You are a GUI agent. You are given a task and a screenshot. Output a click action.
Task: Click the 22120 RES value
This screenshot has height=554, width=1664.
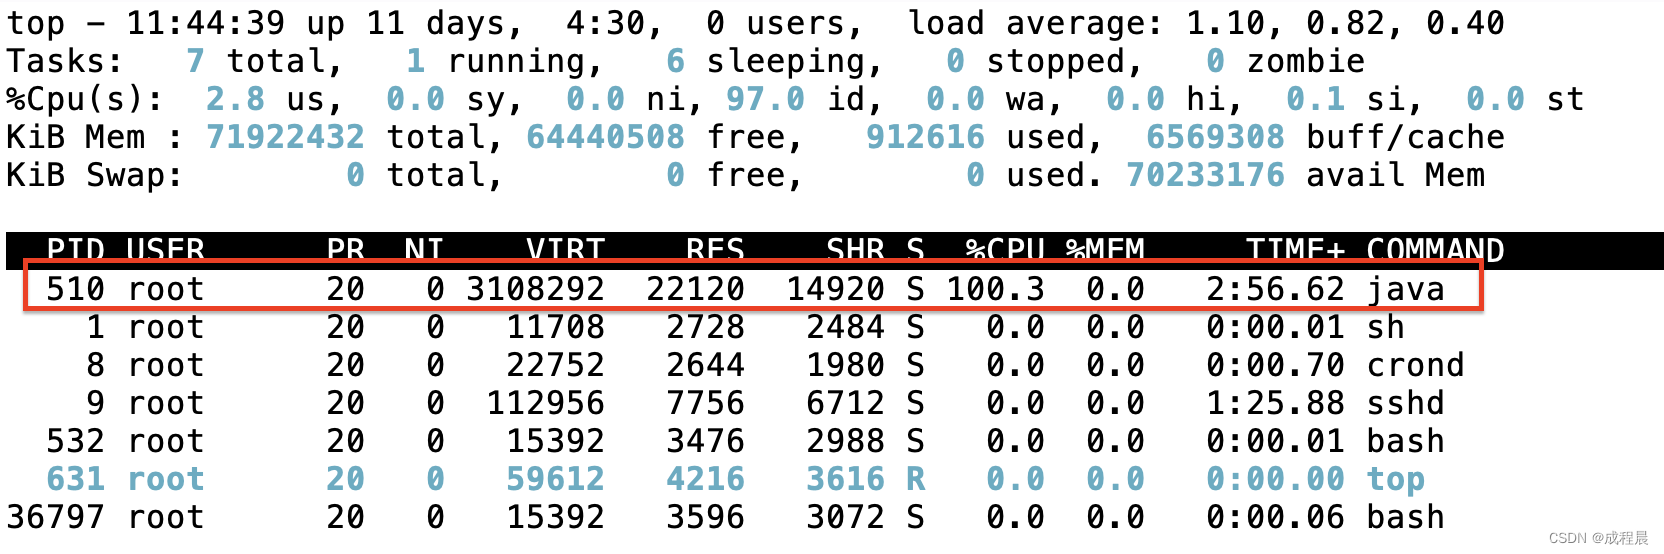[x=695, y=289]
